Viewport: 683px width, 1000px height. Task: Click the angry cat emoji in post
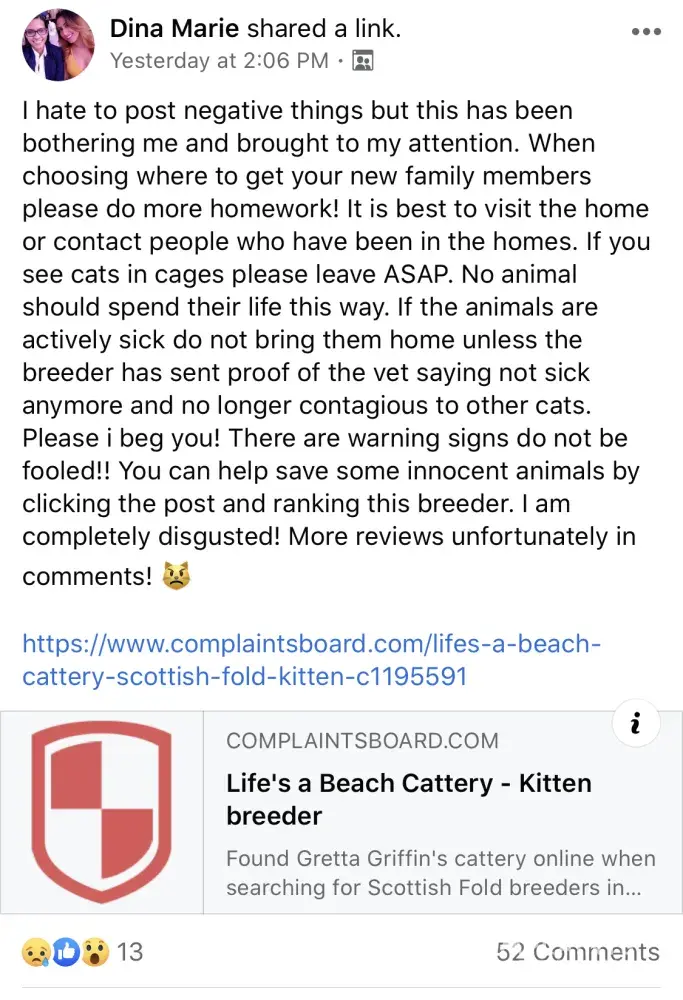click(177, 577)
